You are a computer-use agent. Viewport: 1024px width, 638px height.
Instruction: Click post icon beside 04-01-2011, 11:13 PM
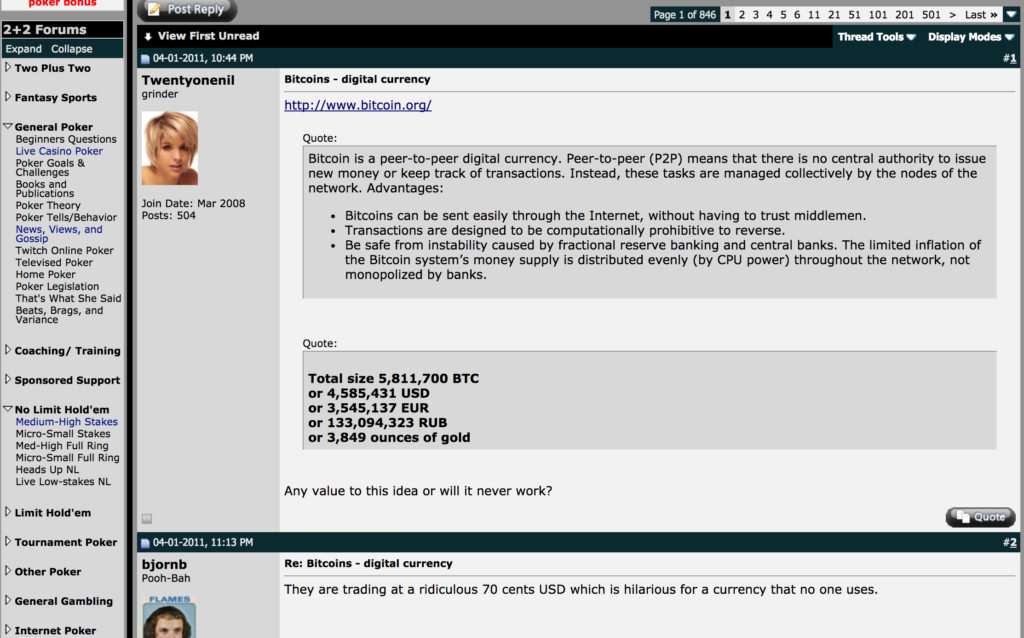(145, 543)
